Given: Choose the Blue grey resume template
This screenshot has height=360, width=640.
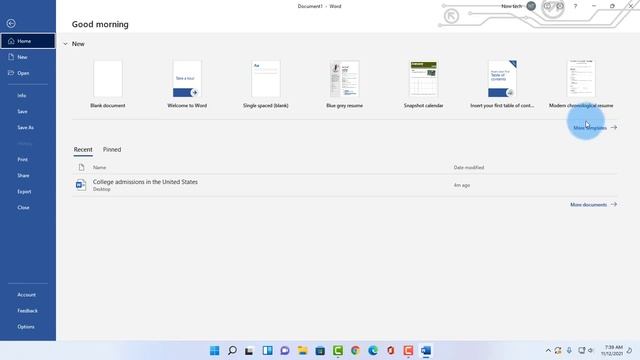Looking at the screenshot, I should point(344,84).
